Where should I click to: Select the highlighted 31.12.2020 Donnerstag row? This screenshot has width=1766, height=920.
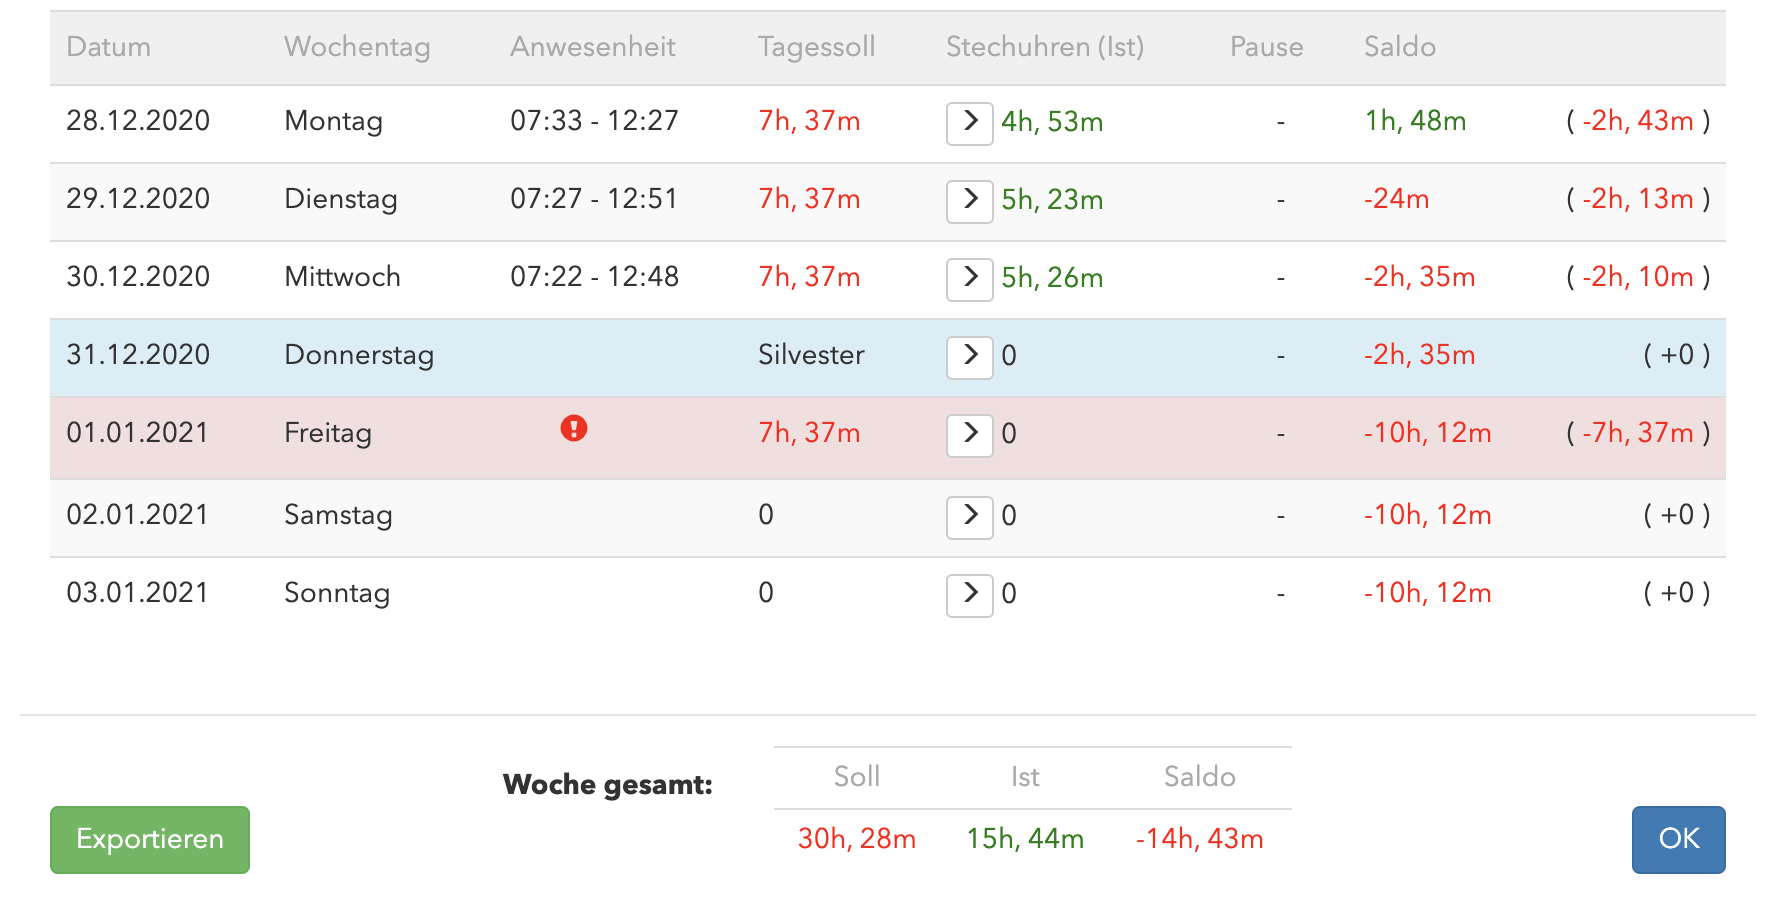pos(888,357)
